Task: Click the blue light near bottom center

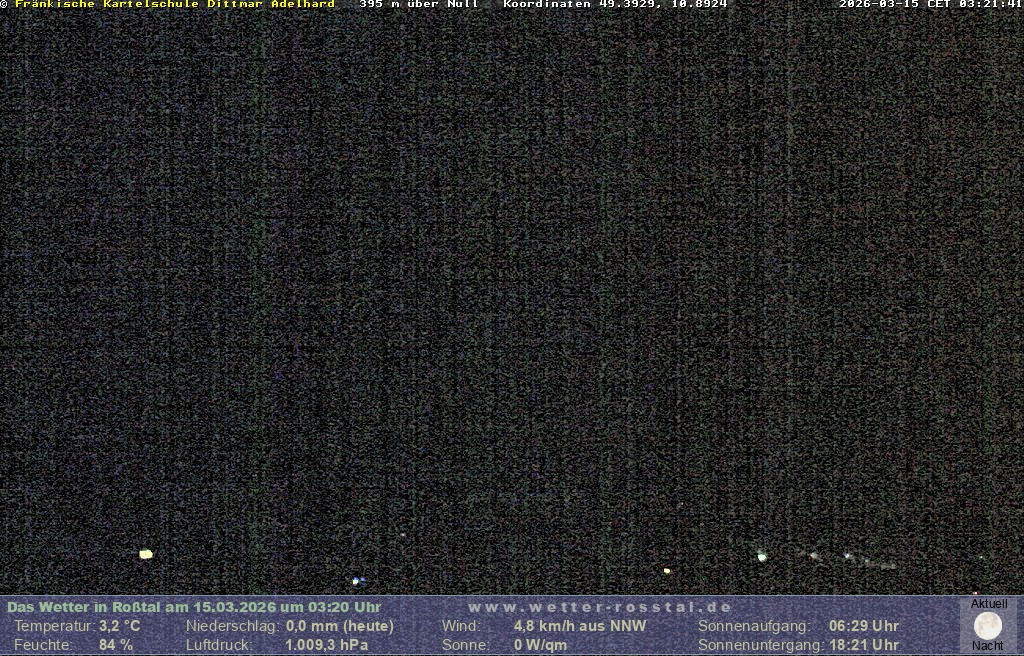Action: tap(356, 580)
